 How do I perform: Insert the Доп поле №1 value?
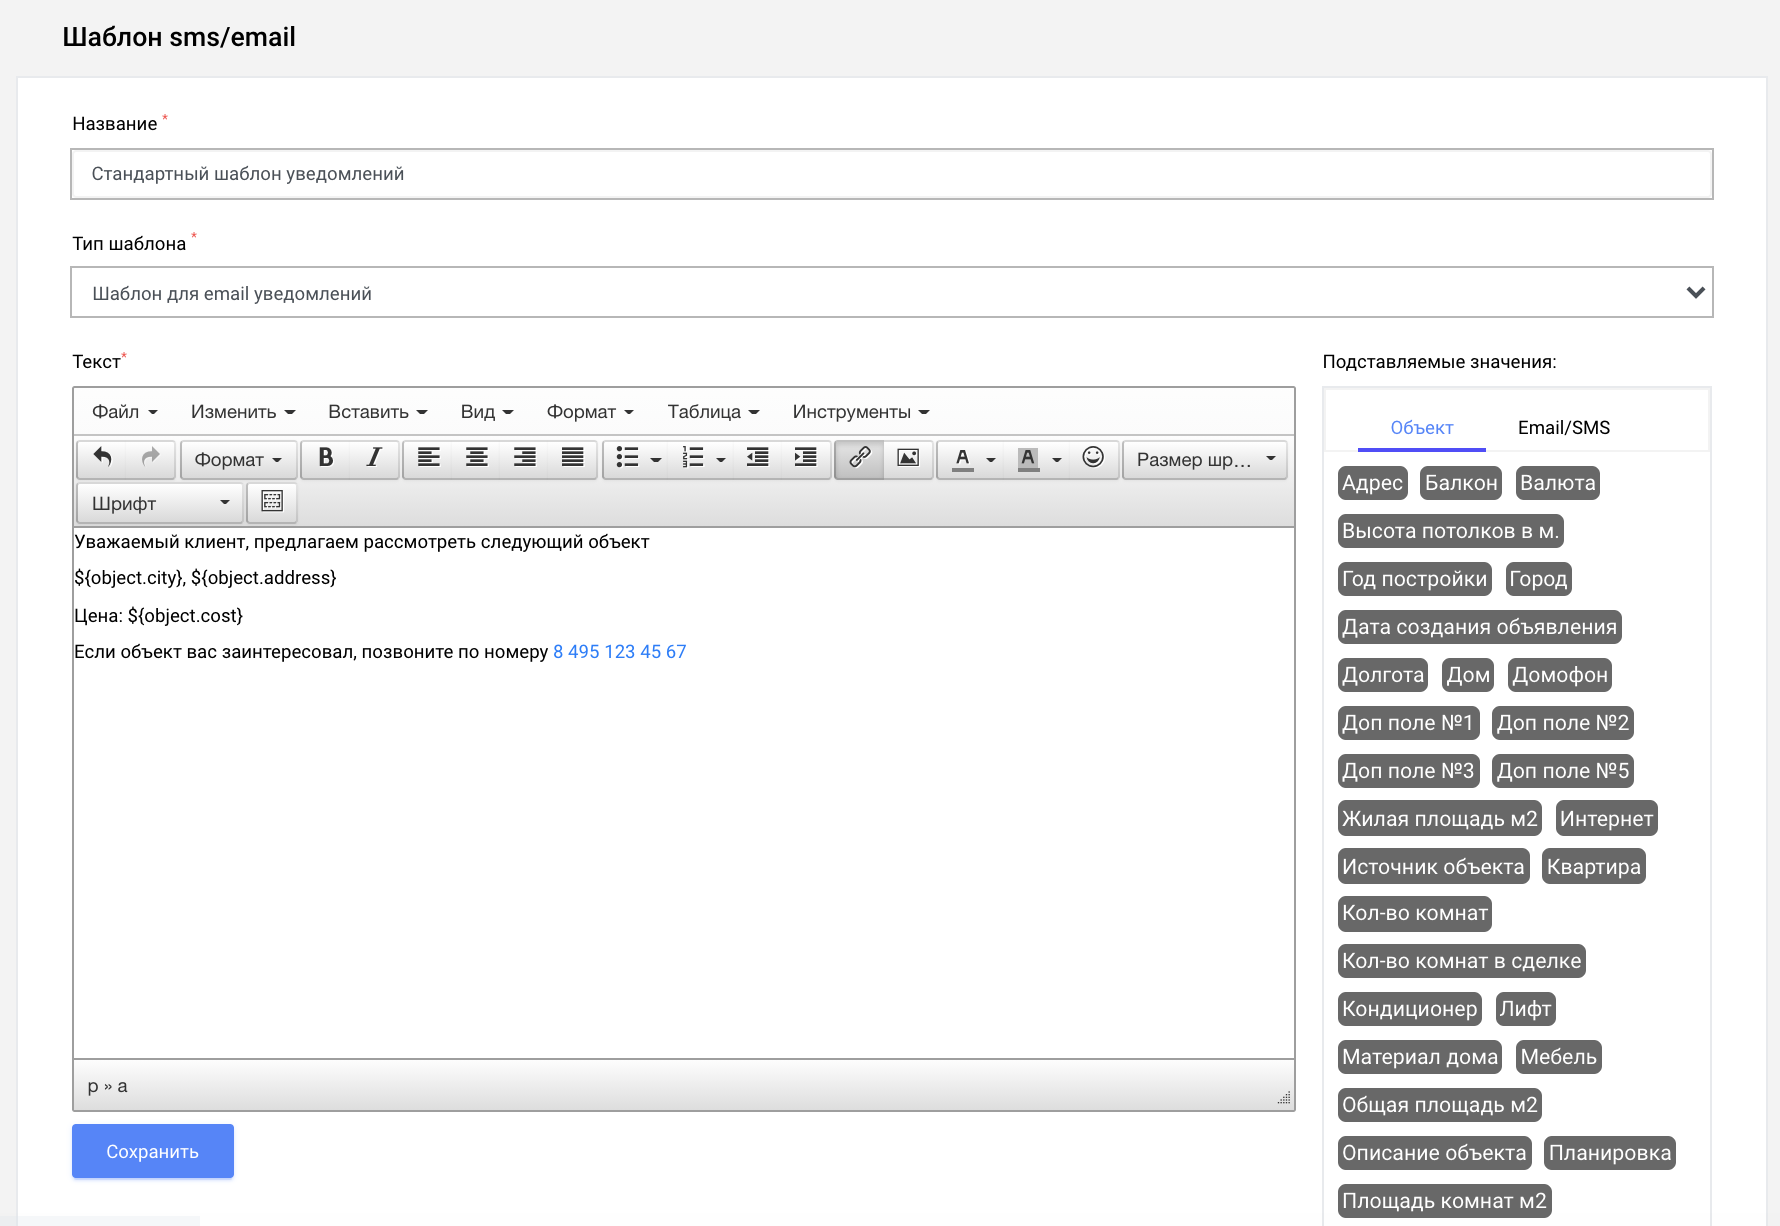click(x=1408, y=723)
